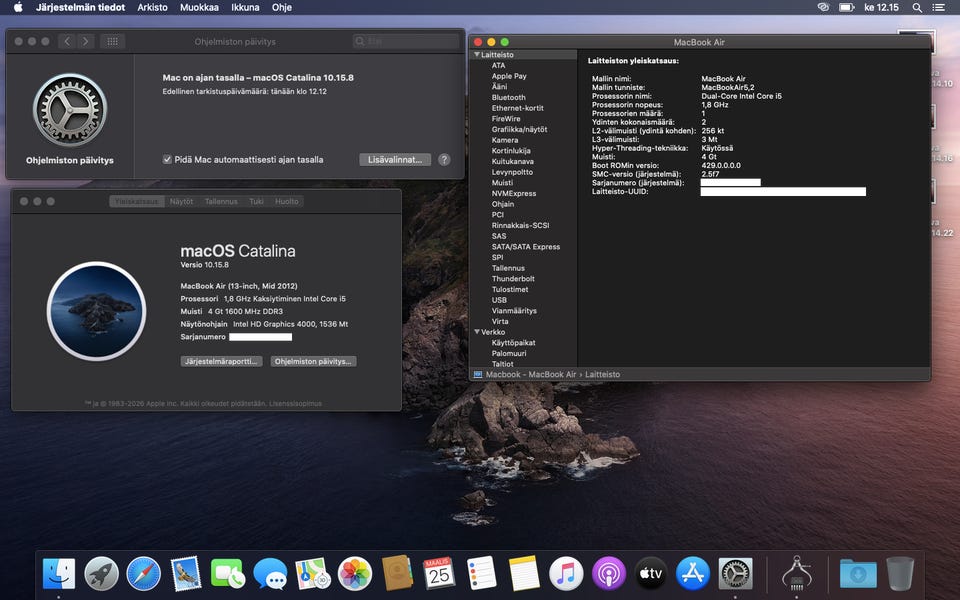
Task: Select Bluetooth in the hardware list
Action: tap(508, 98)
